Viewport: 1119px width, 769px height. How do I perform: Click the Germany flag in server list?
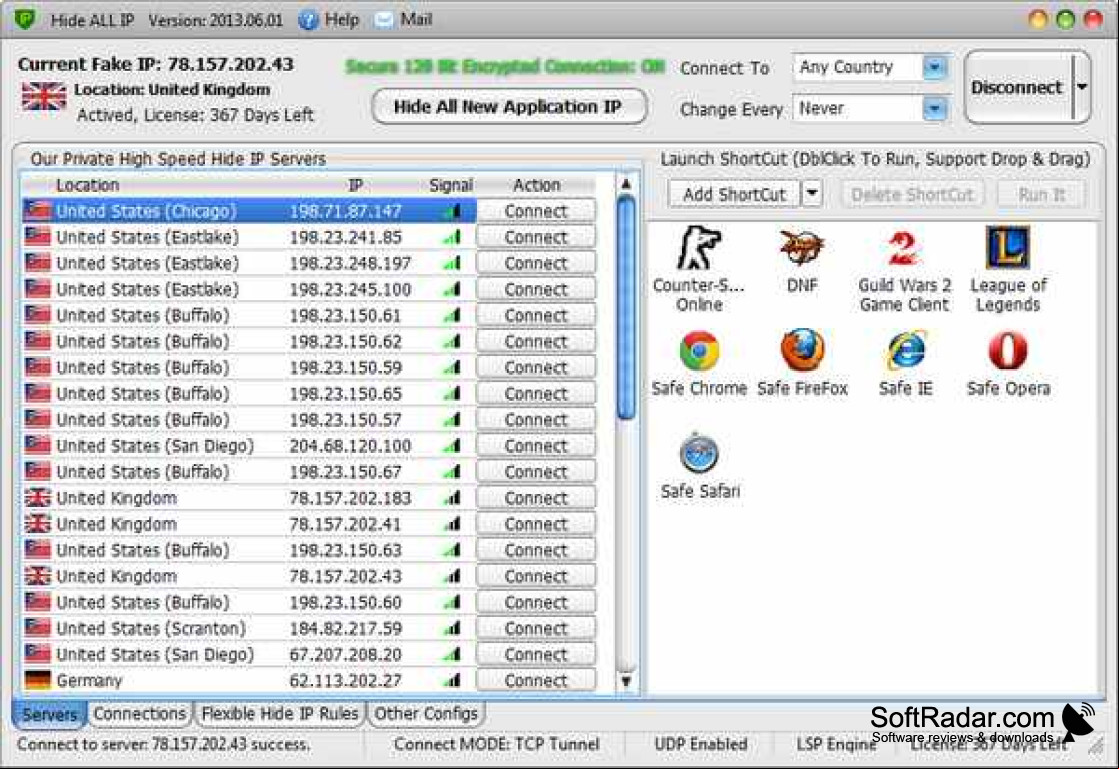click(x=37, y=680)
